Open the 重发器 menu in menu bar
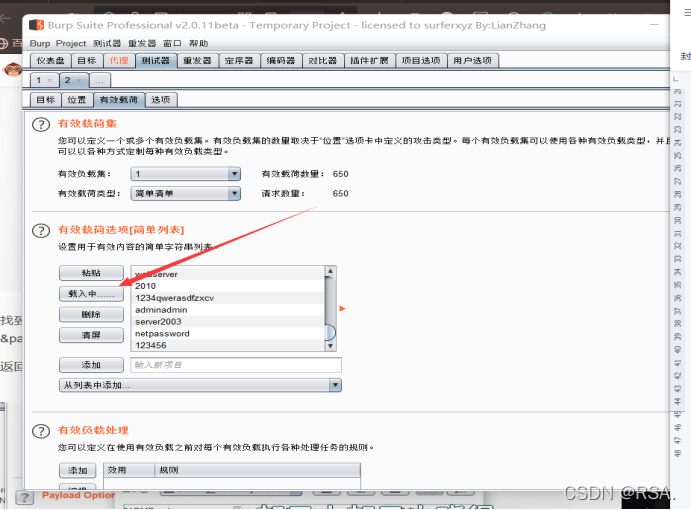This screenshot has width=691, height=510. point(142,44)
